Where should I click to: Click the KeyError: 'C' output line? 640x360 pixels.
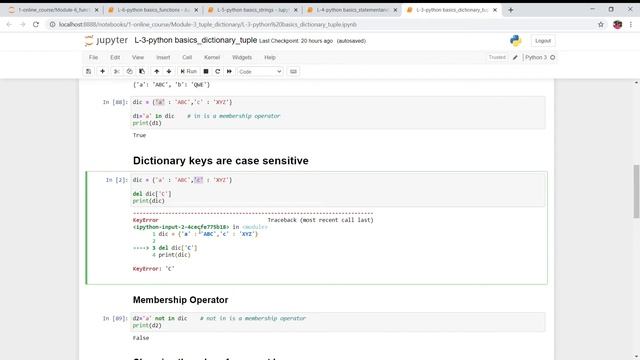(153, 269)
